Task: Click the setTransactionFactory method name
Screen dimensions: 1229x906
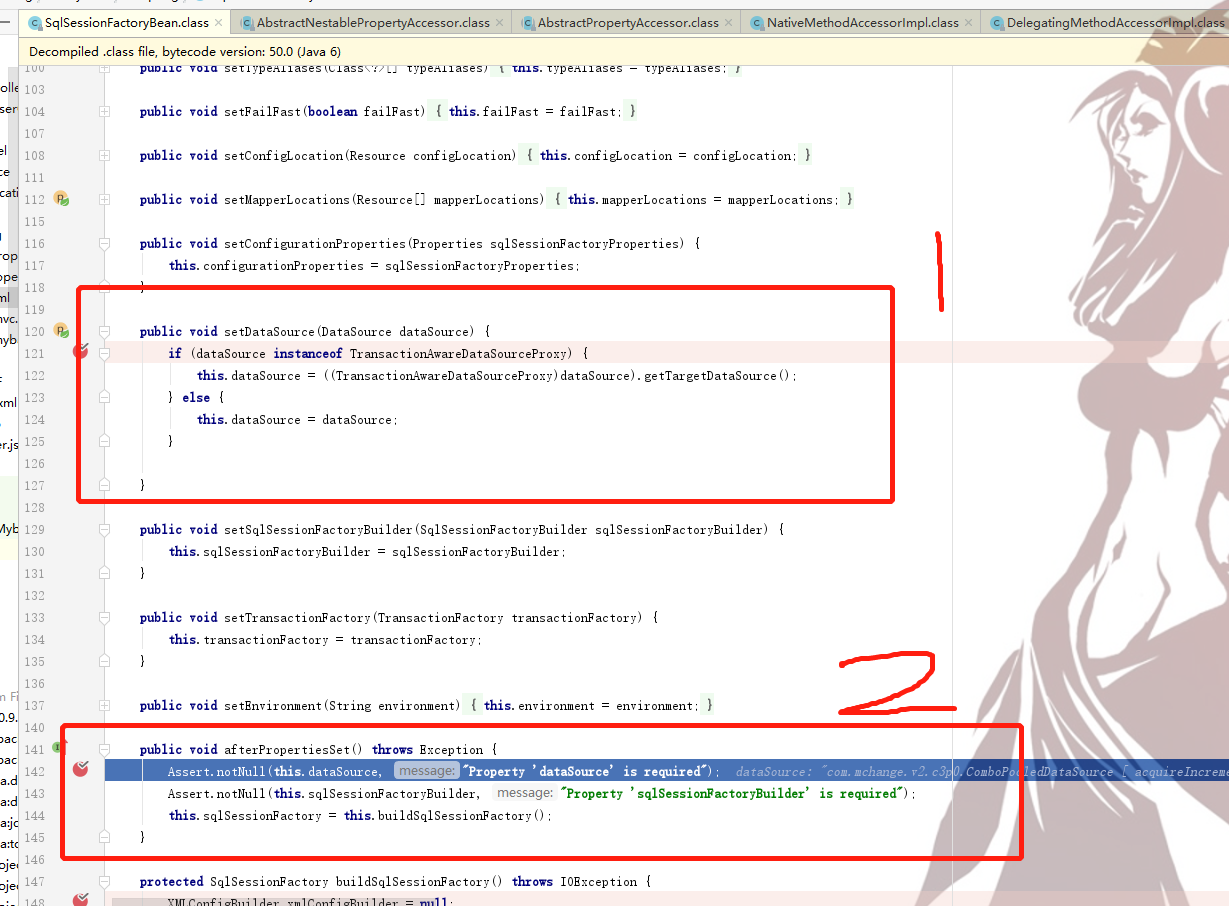Action: point(297,617)
